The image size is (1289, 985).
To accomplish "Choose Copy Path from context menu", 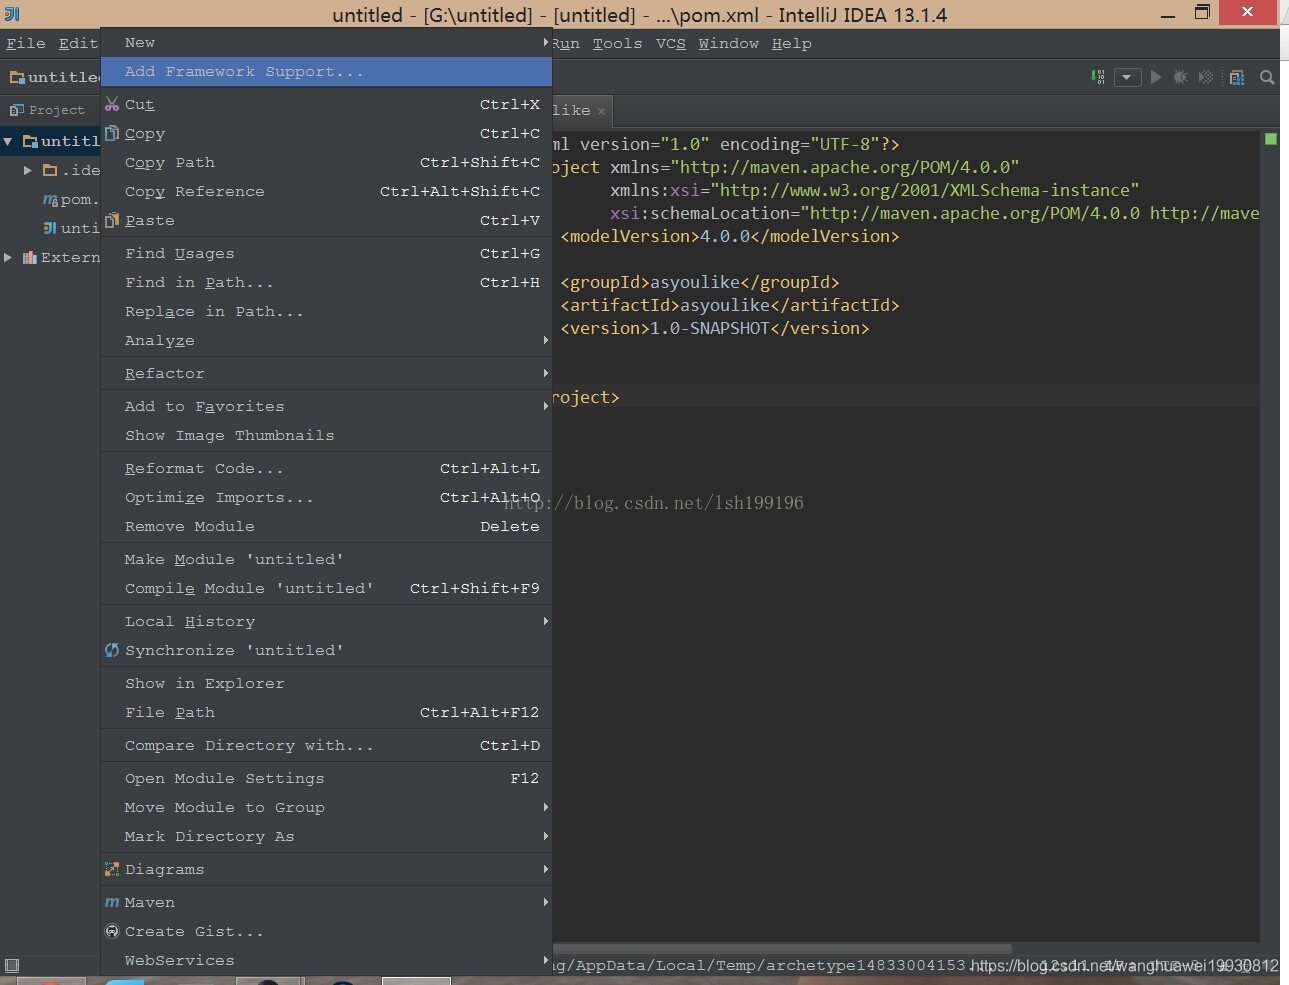I will [x=327, y=162].
